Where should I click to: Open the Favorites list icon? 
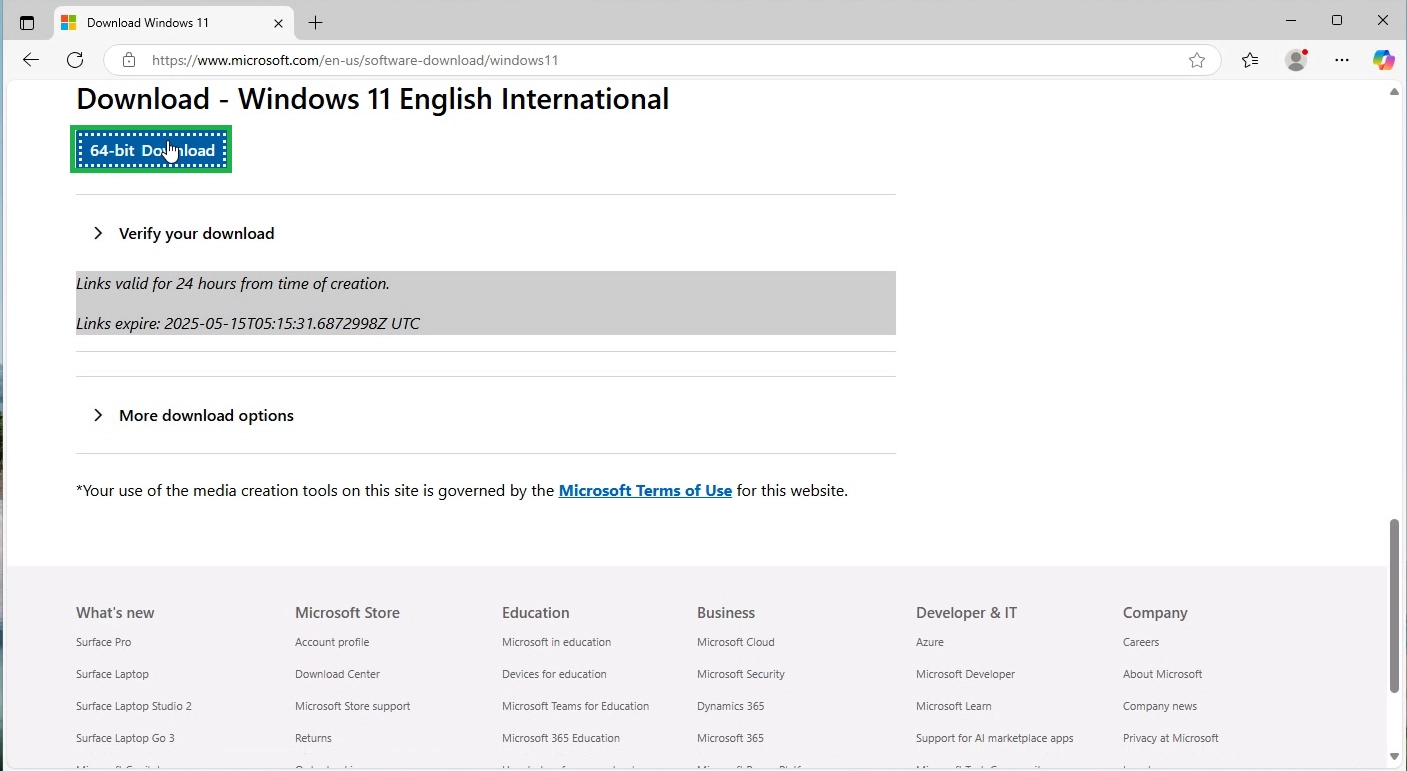coord(1250,60)
